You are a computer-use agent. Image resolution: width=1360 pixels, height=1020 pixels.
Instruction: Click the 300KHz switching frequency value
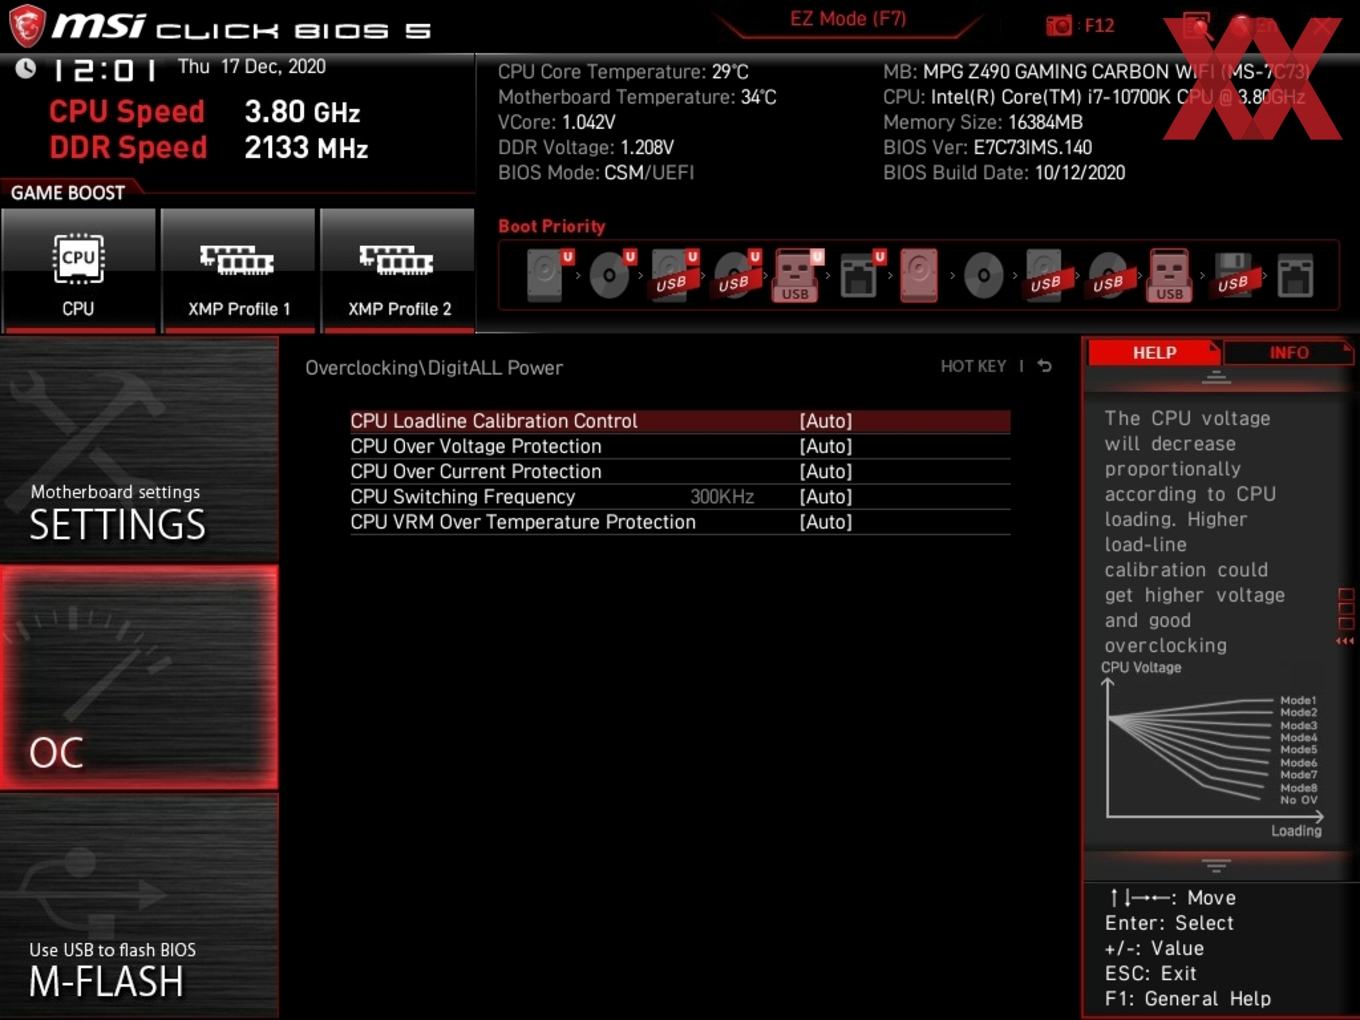722,497
